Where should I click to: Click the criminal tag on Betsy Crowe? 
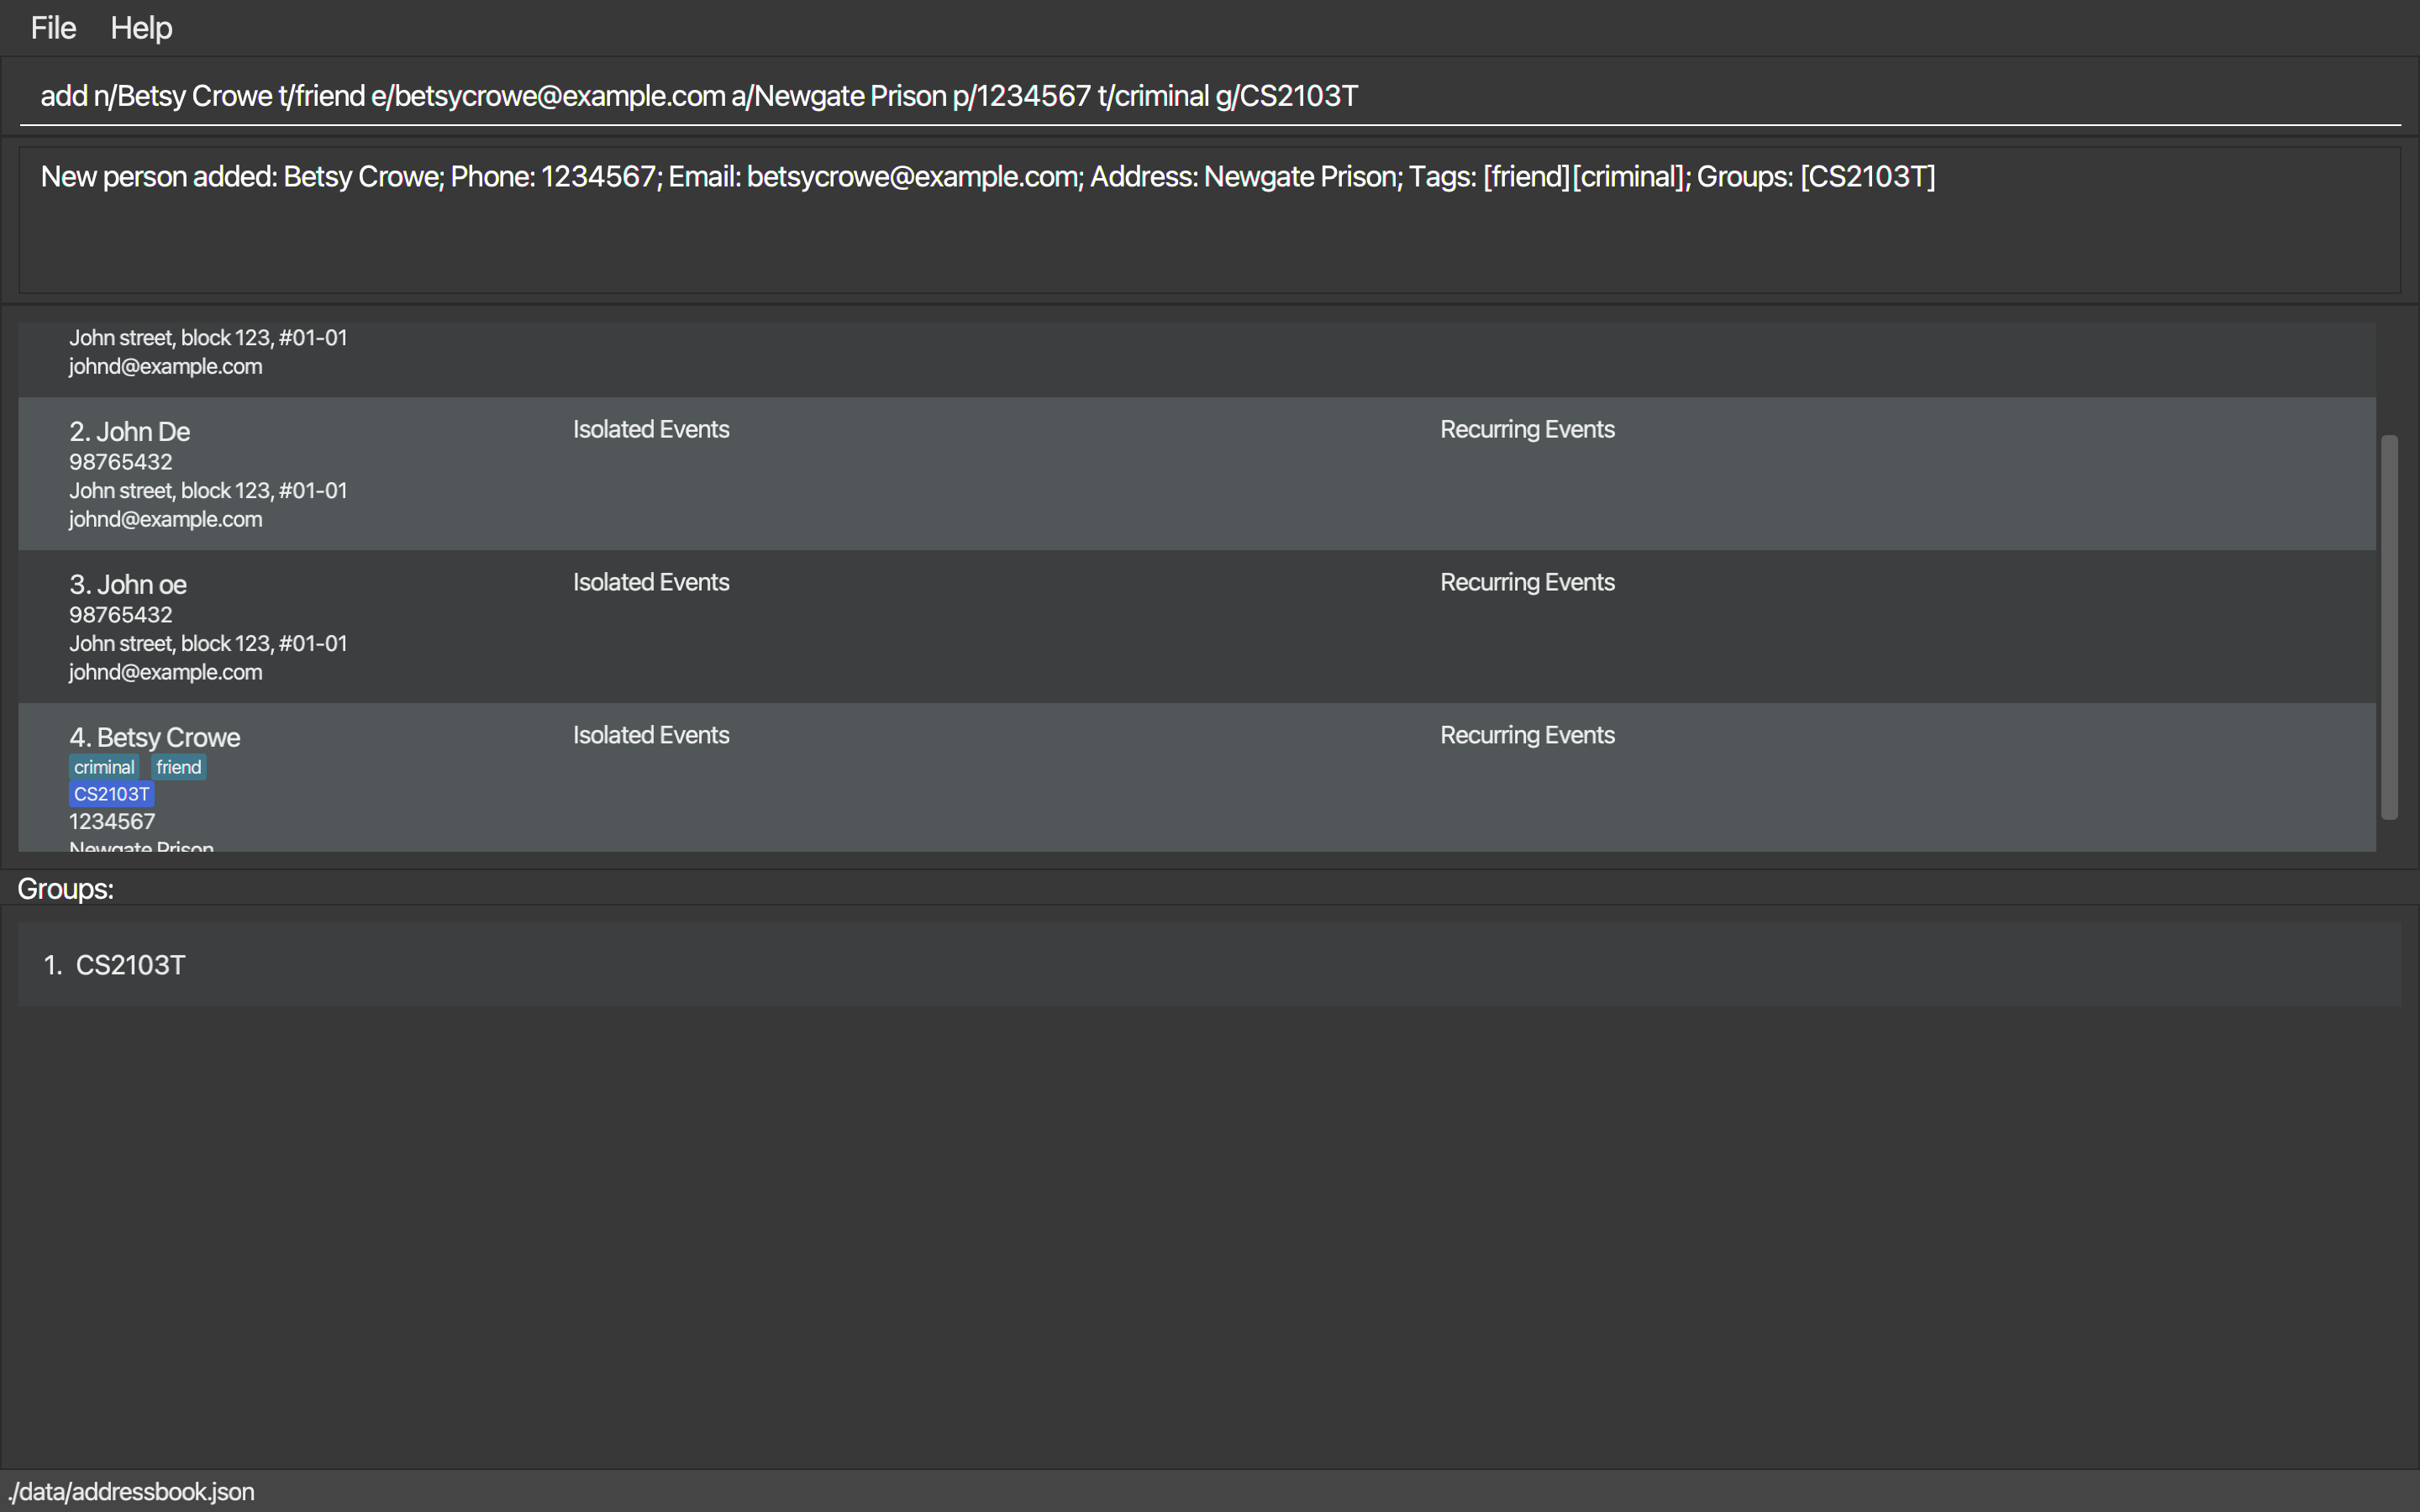coord(104,767)
